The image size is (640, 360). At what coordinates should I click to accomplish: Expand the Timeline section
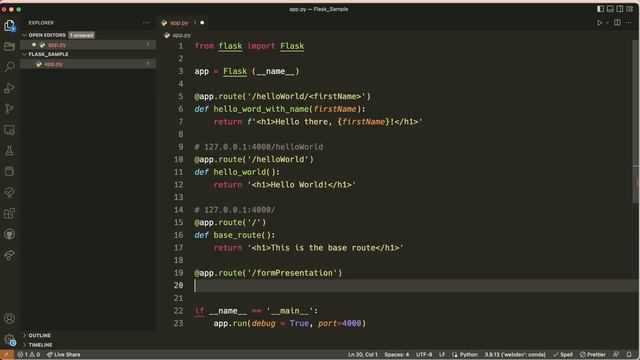[24, 345]
